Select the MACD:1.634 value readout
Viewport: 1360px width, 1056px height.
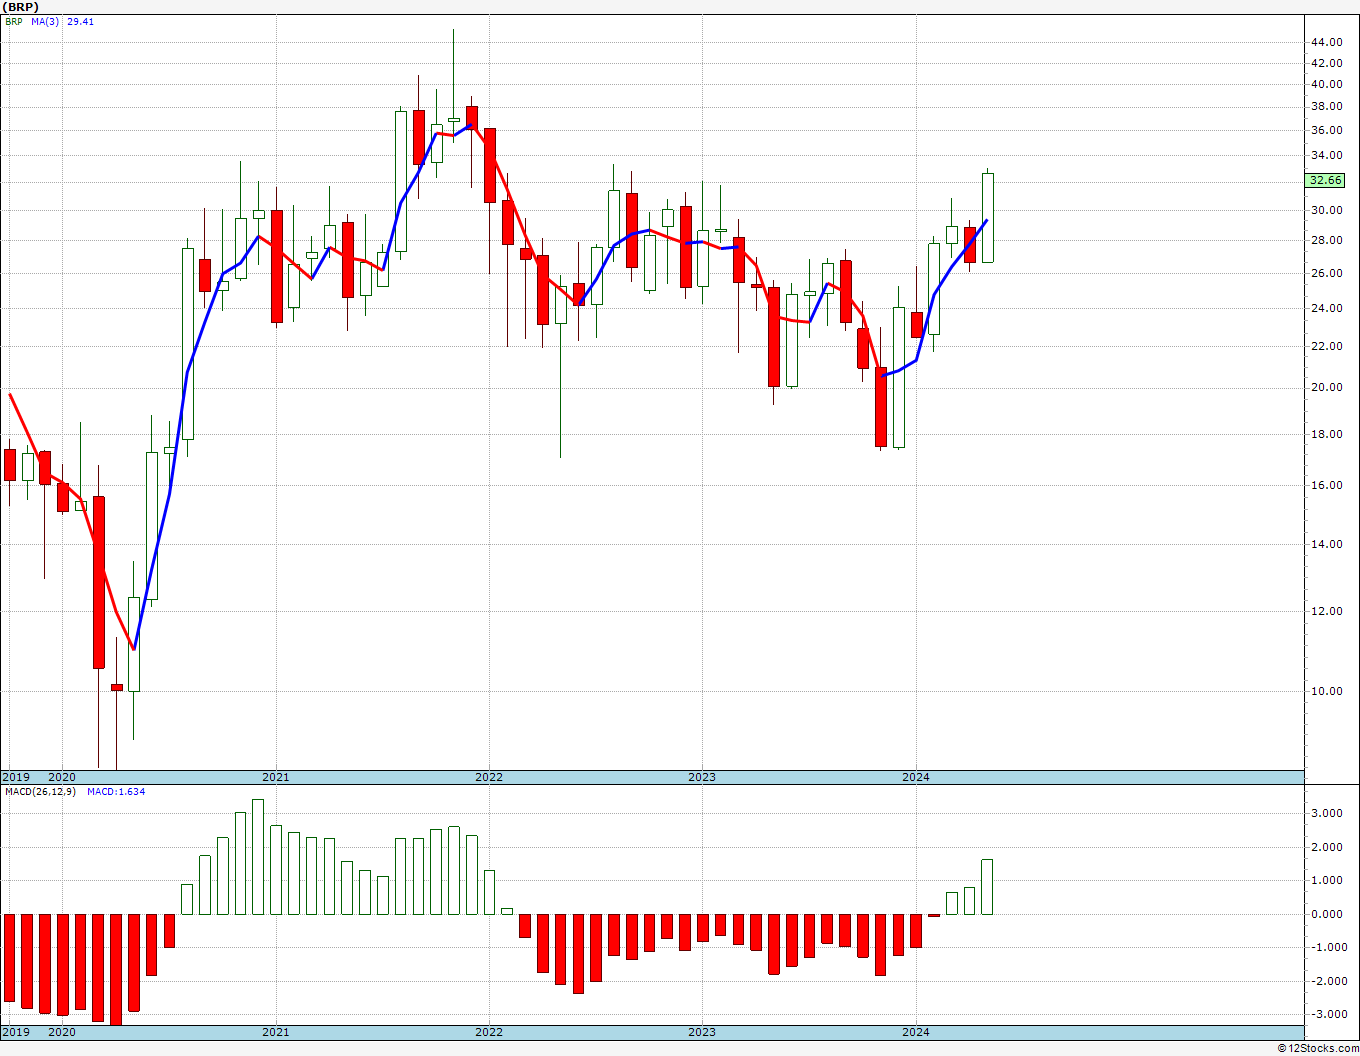click(x=116, y=791)
